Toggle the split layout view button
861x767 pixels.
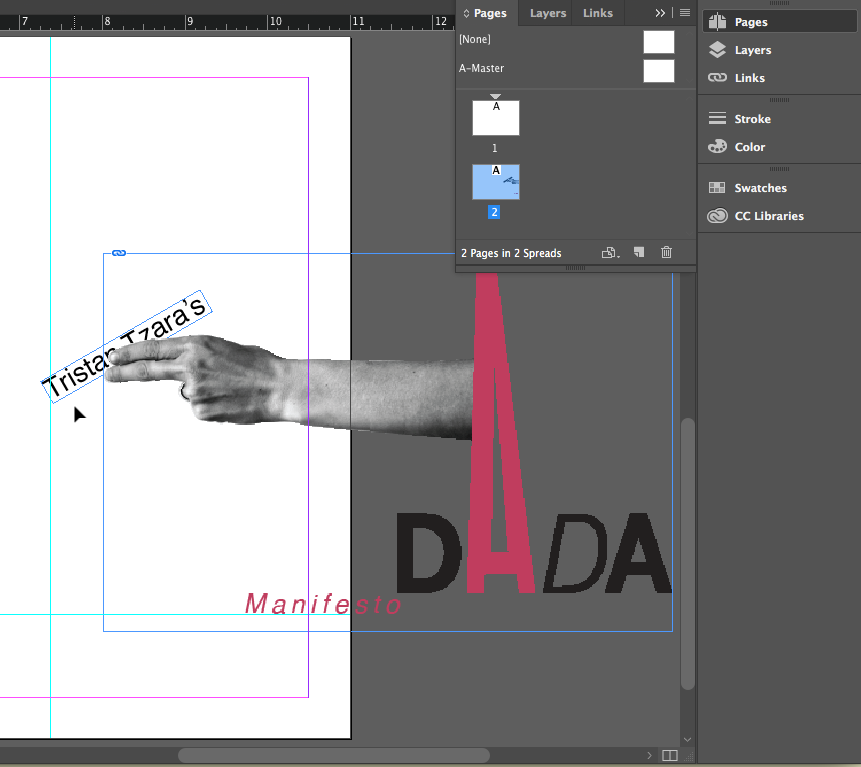click(x=670, y=755)
